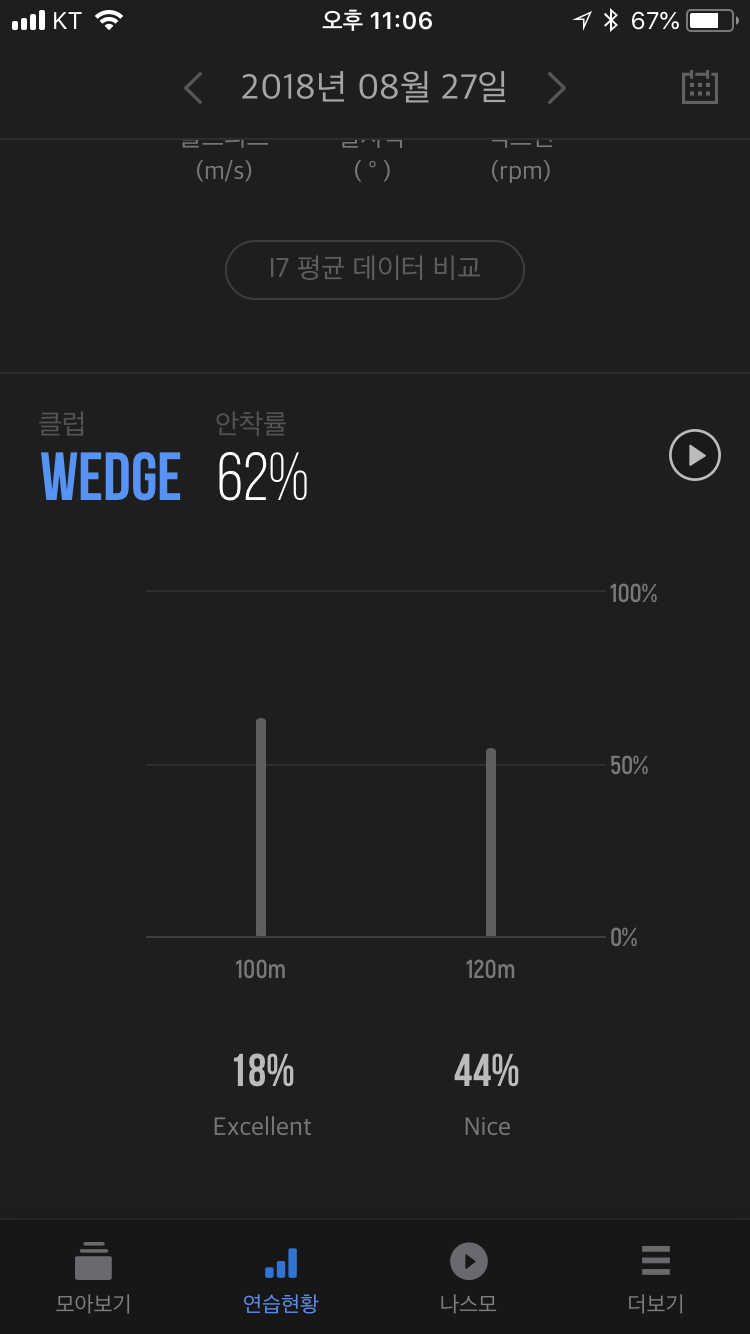Open the 모아보기 tab

point(93,1277)
